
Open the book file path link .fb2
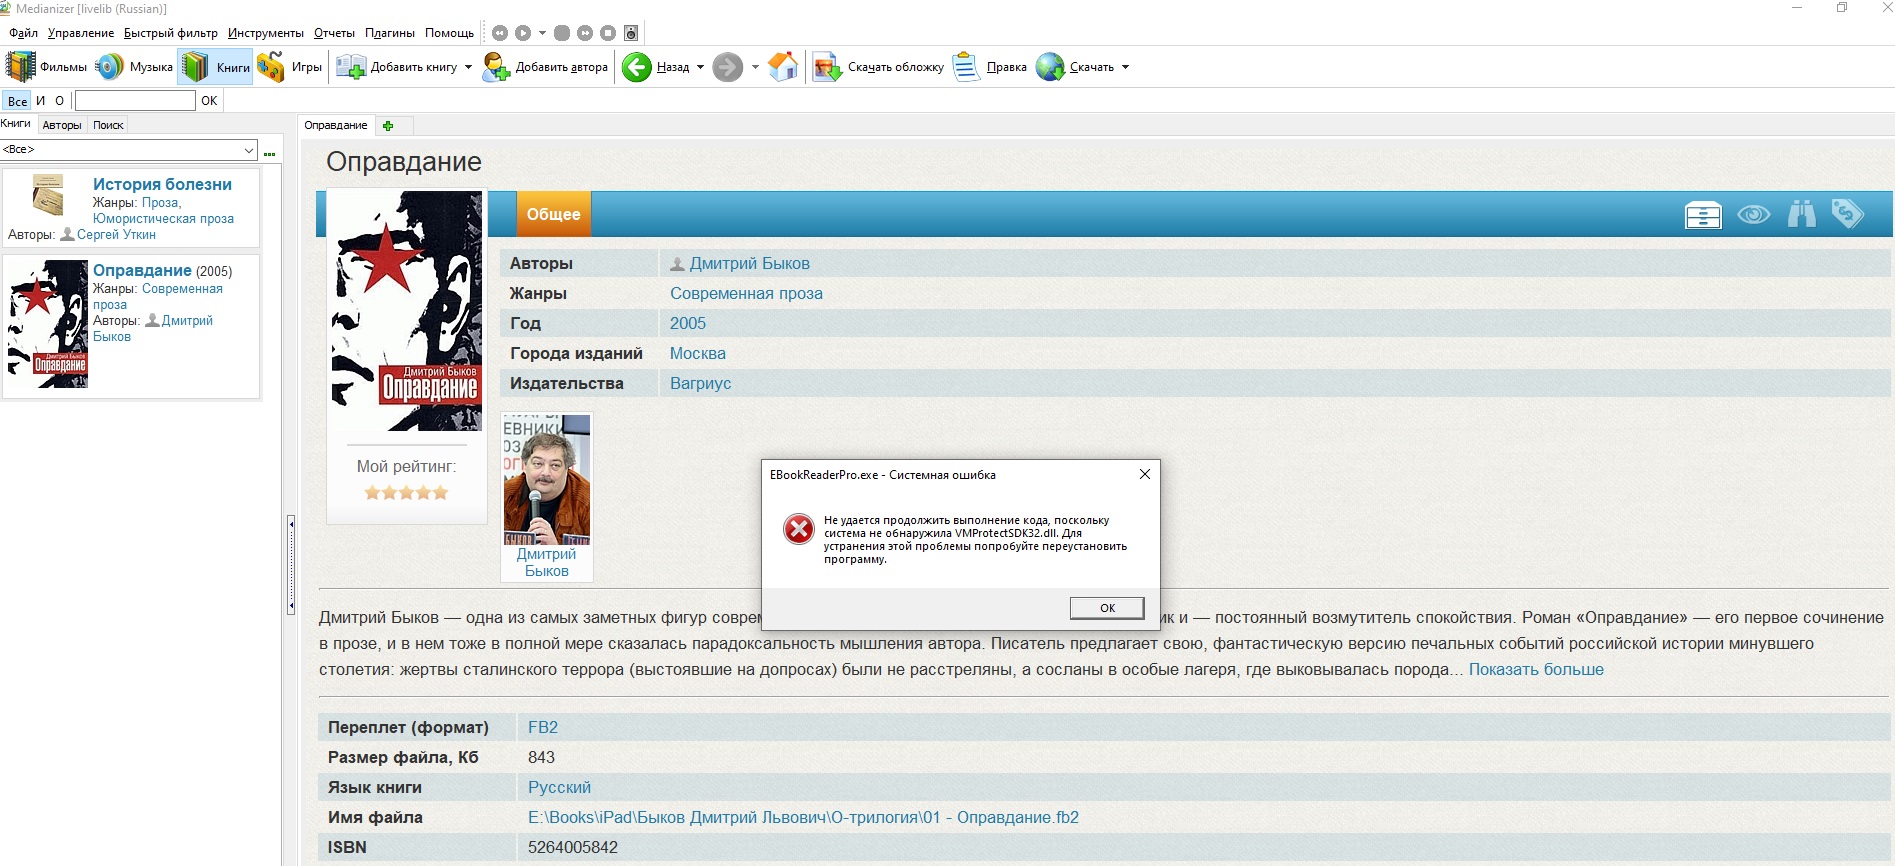[x=803, y=817]
